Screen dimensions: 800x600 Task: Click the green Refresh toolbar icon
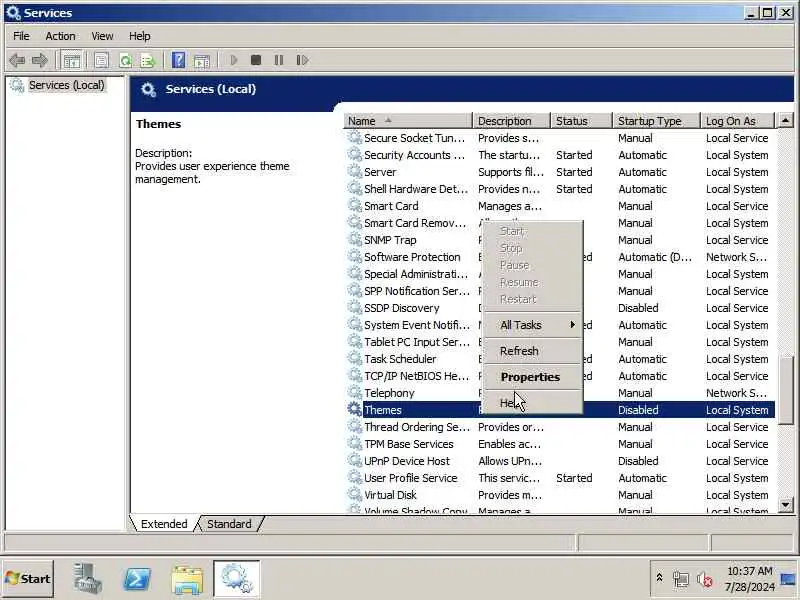tap(126, 61)
